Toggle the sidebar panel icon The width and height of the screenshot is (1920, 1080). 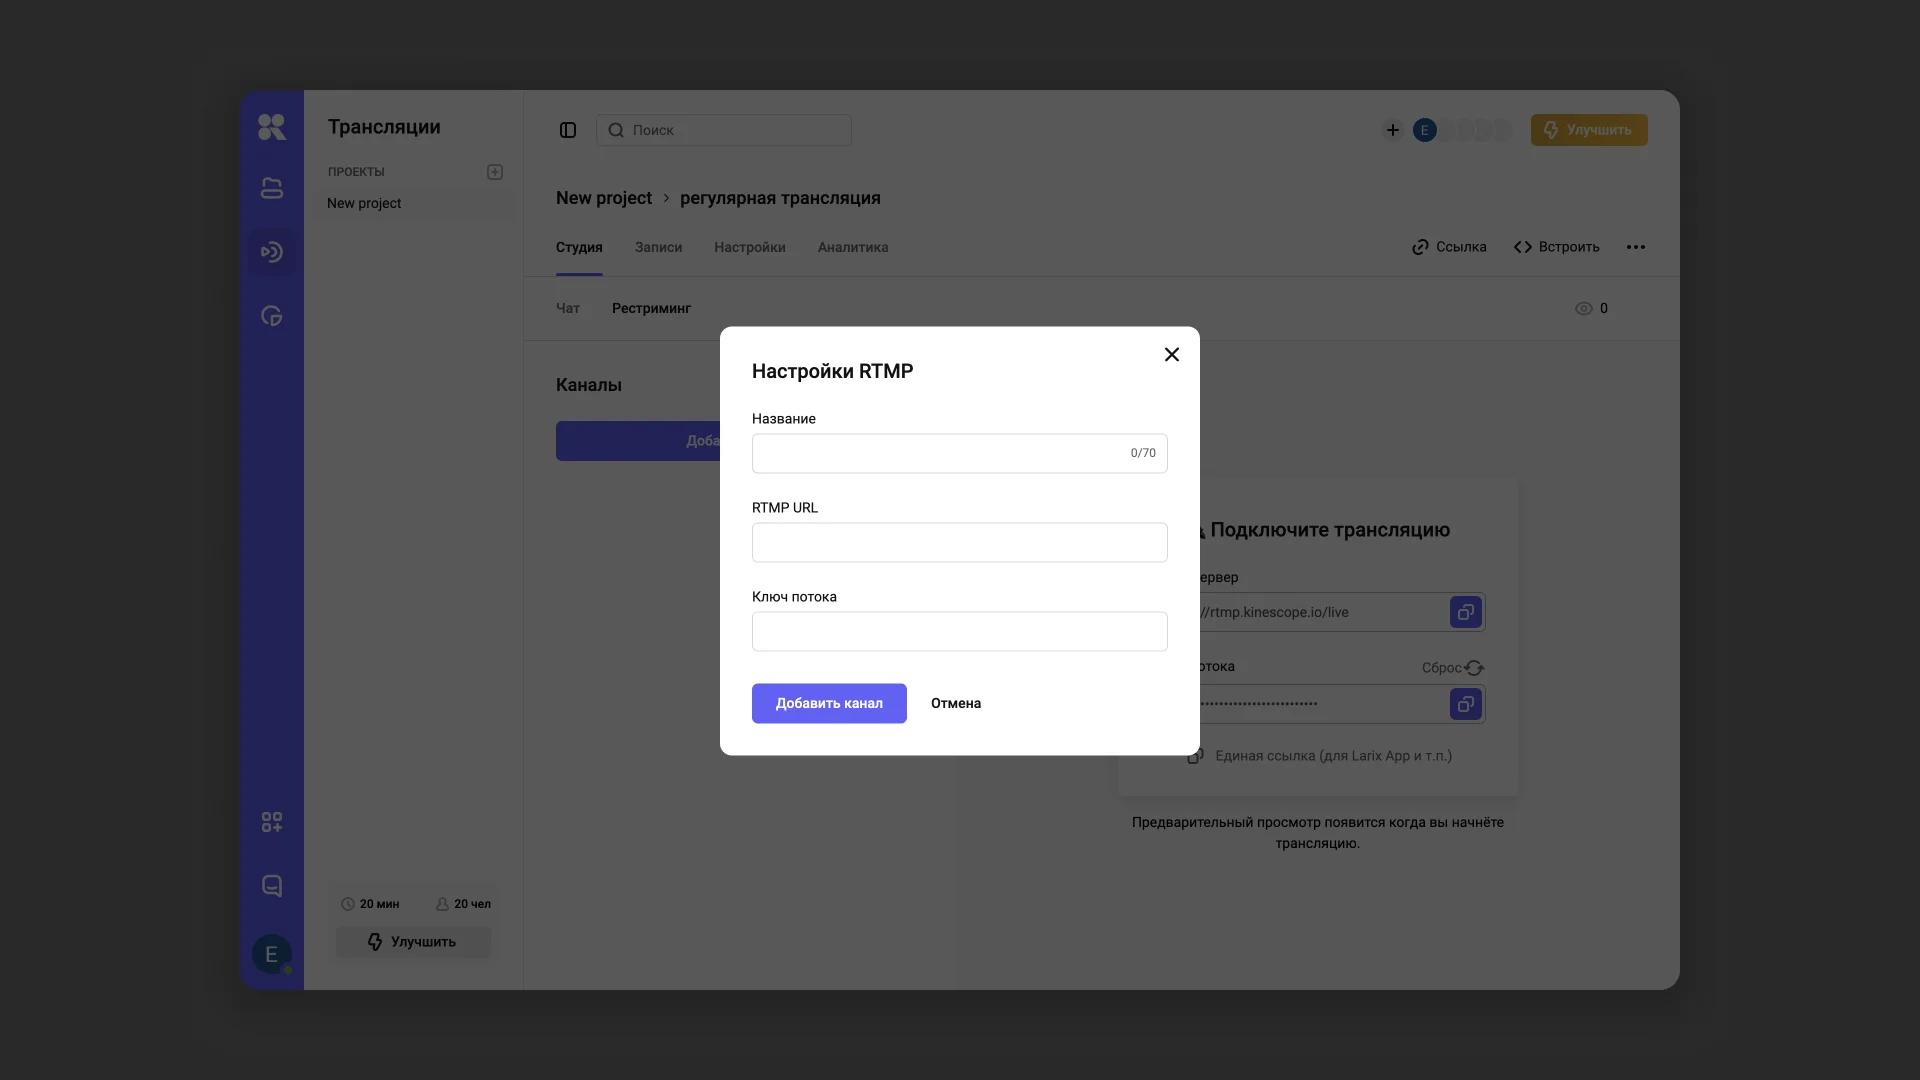coord(568,130)
